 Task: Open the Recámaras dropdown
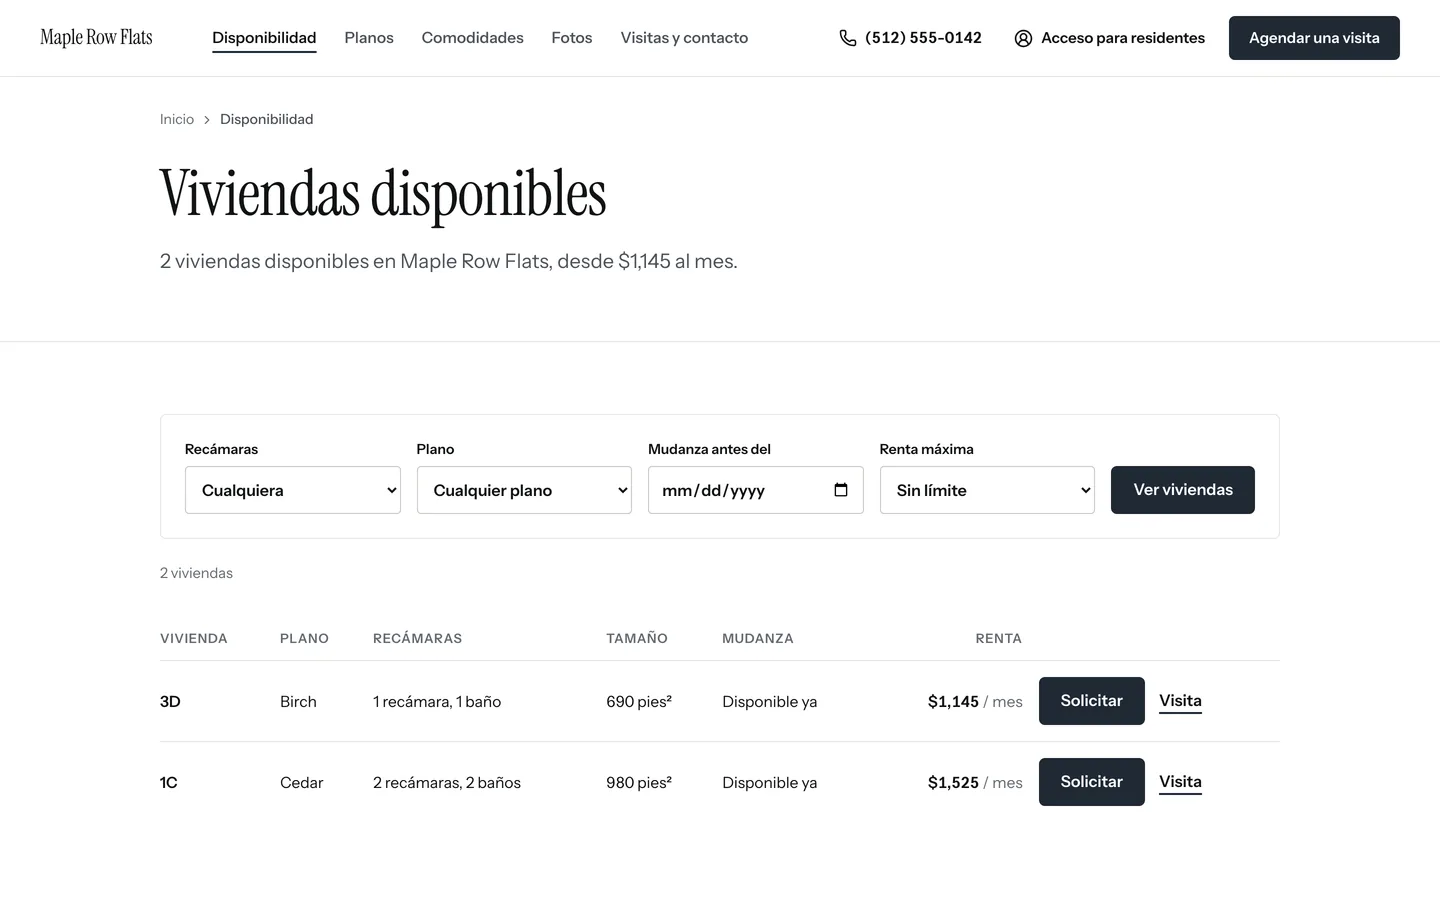(x=293, y=490)
